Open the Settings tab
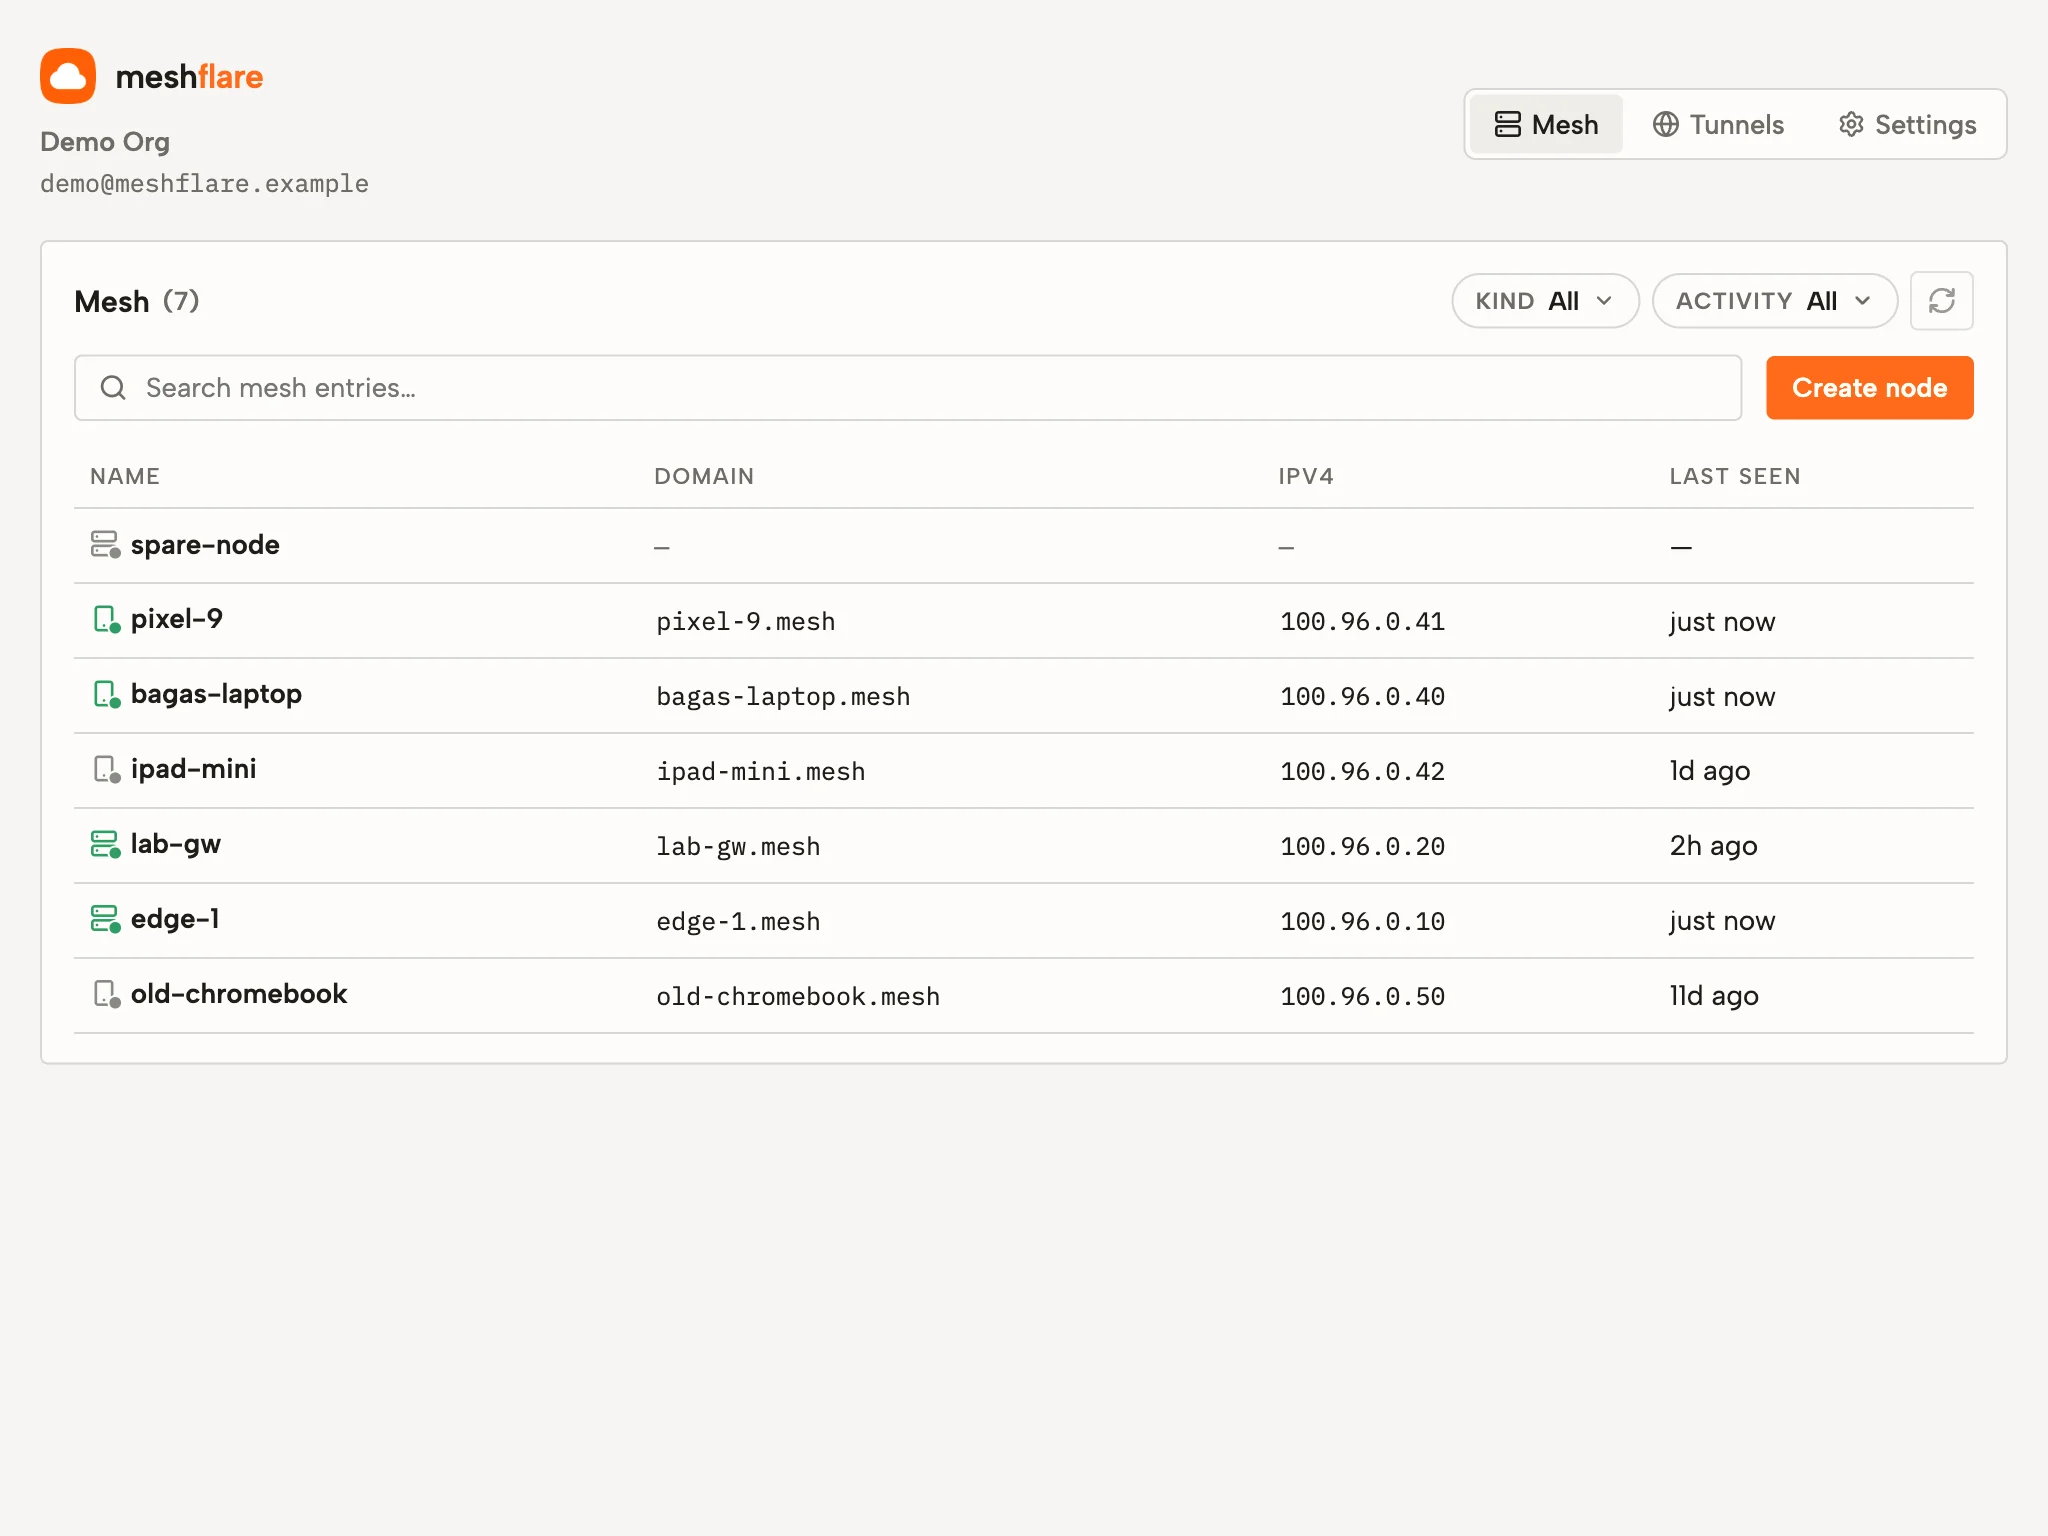Image resolution: width=2048 pixels, height=1536 pixels. 1907,124
